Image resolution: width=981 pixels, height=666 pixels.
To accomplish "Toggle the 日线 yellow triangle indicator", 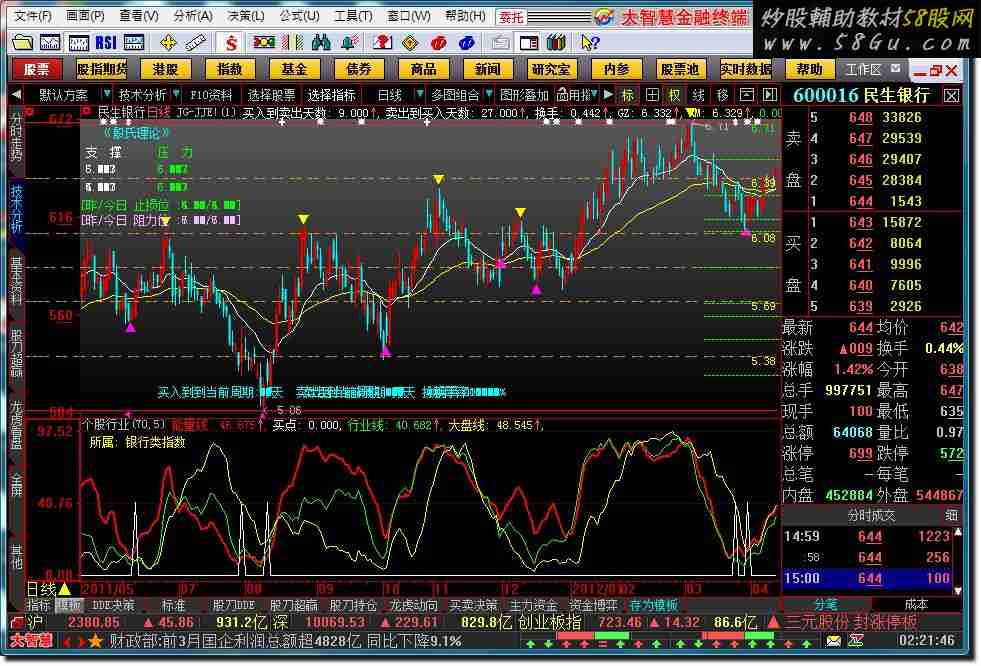I will (x=64, y=588).
